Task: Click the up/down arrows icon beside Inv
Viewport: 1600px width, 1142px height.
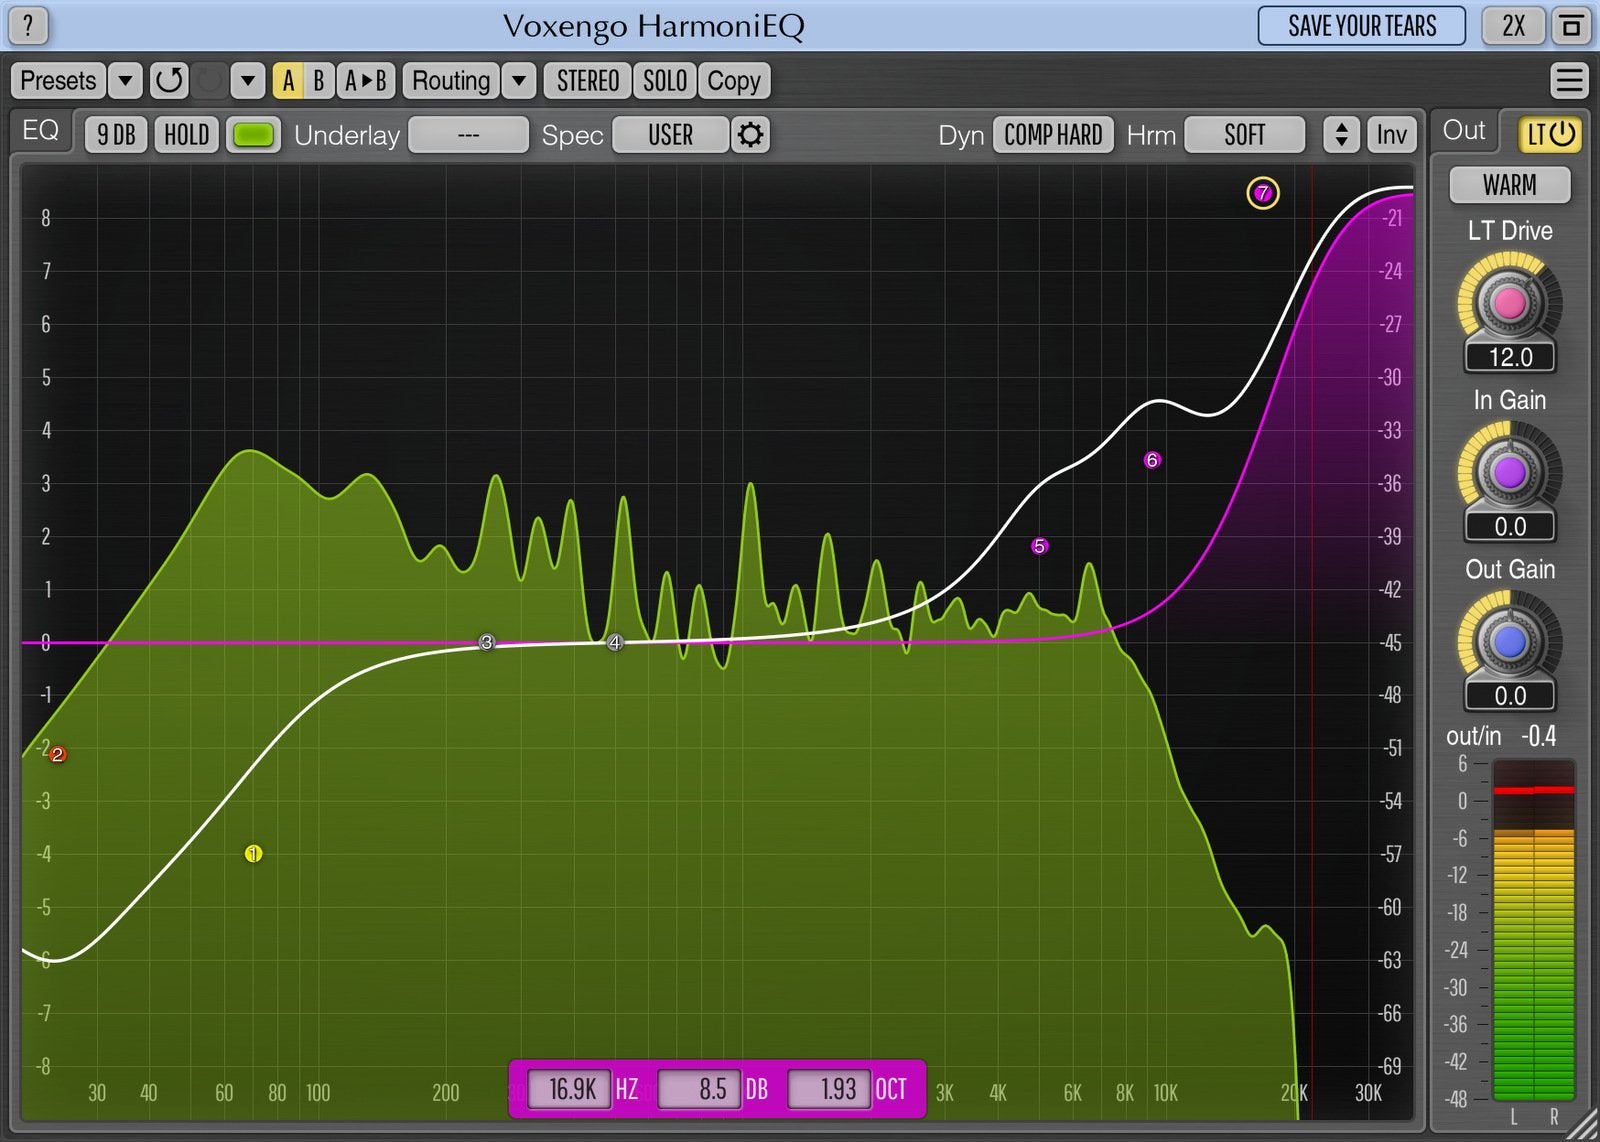Action: click(1341, 135)
